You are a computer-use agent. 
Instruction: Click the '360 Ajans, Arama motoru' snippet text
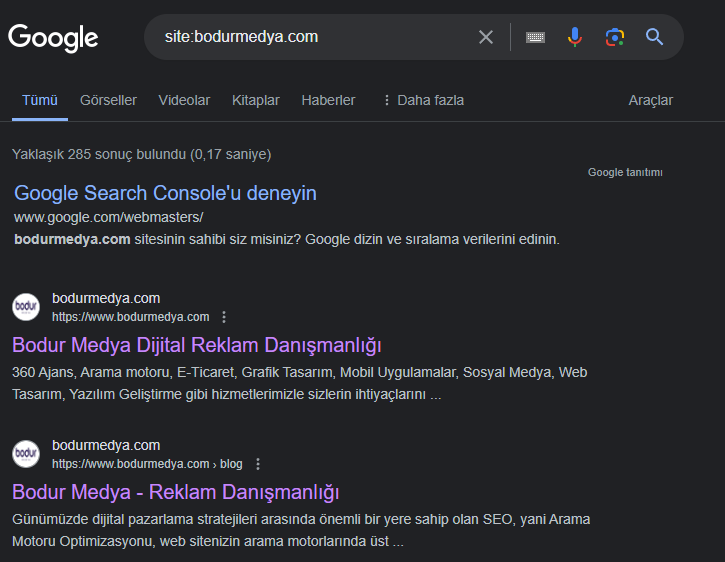pyautogui.click(x=300, y=383)
